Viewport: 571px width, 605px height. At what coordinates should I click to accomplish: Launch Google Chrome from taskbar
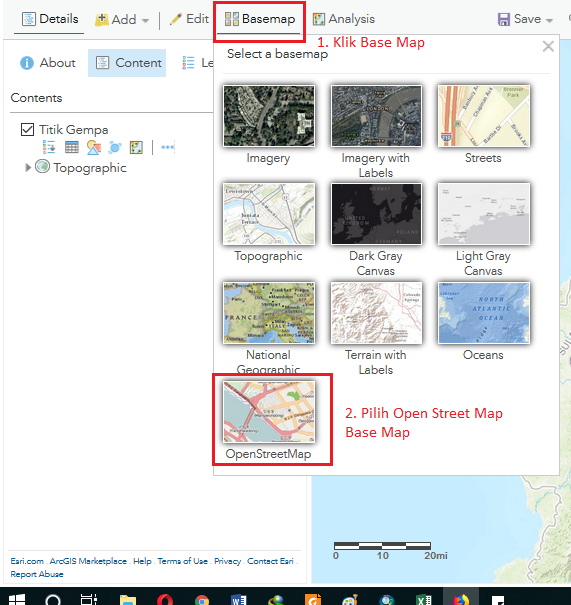pos(202,600)
